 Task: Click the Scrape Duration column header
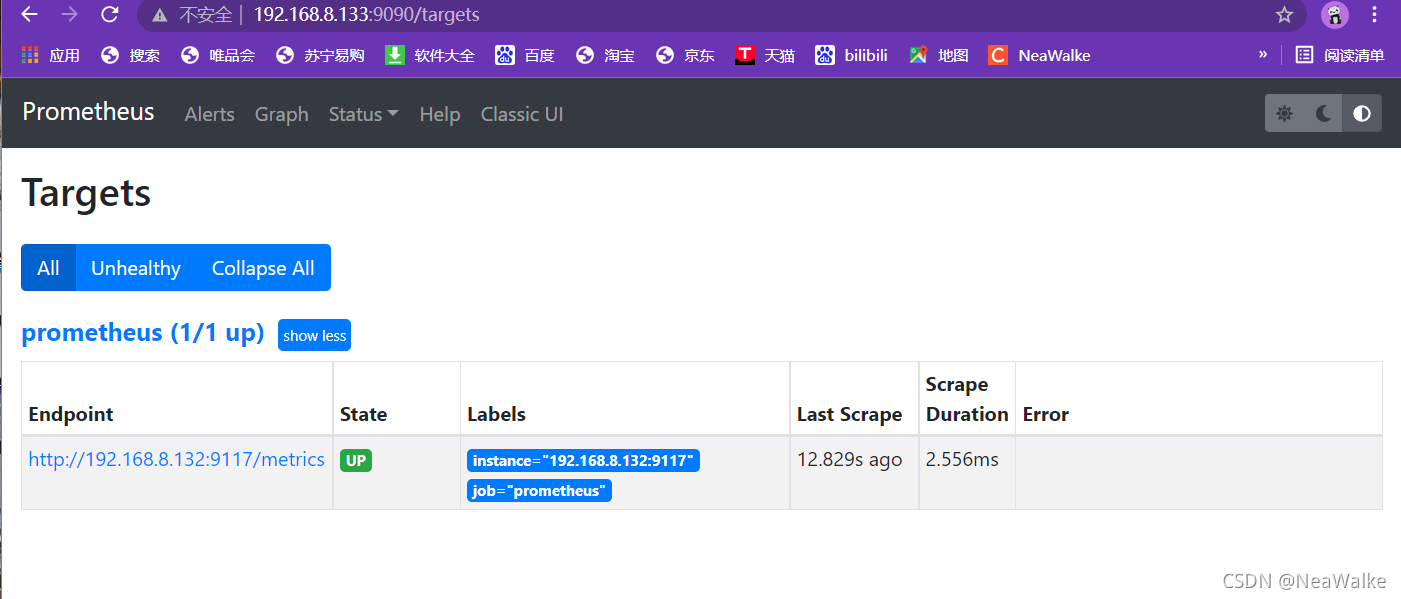967,399
